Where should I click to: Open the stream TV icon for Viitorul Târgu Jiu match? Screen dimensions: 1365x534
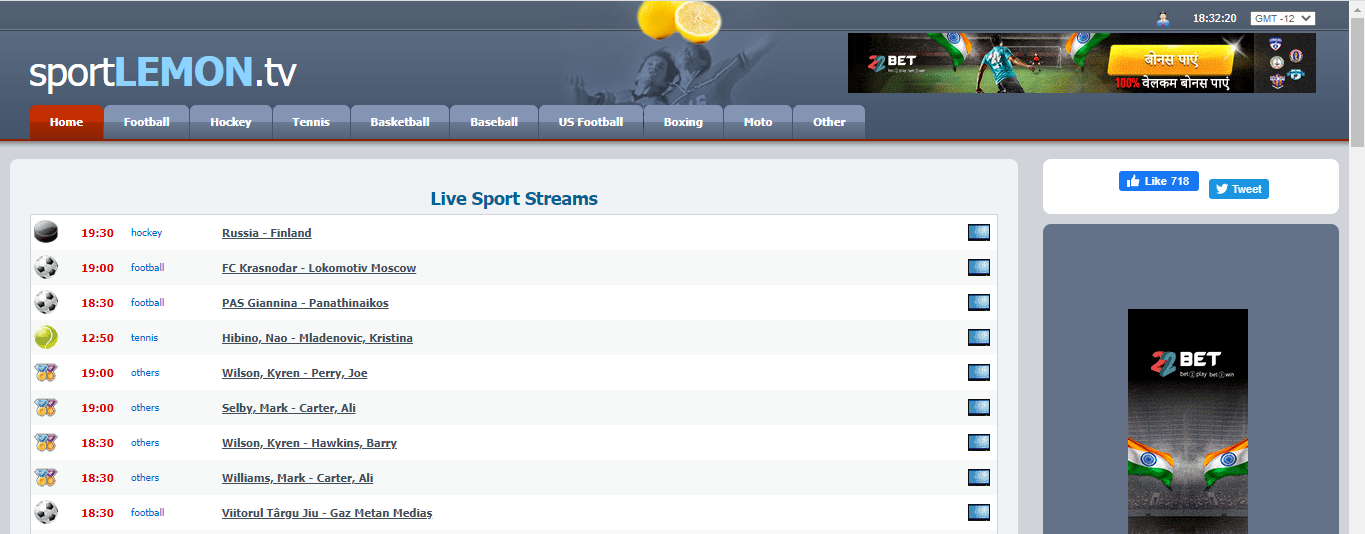click(x=979, y=513)
